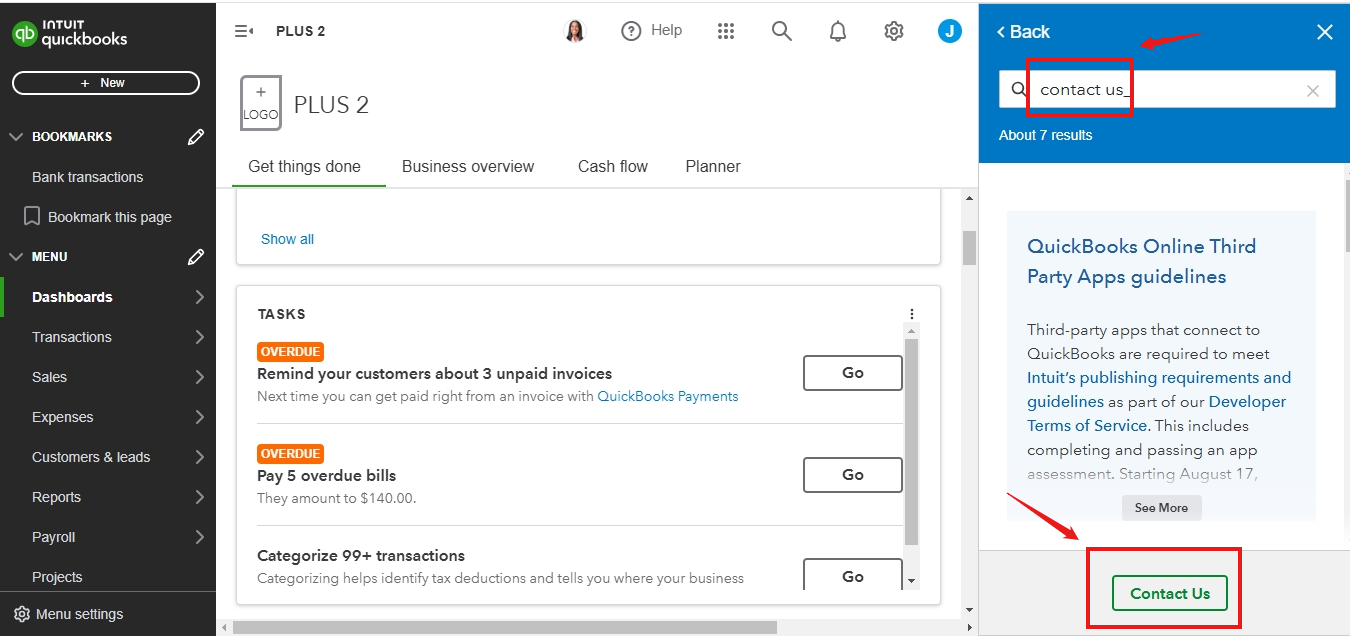Screen dimensions: 1350x636
Task: Open Intuit's publishing requirements and guidelines link
Action: [x=1159, y=390]
